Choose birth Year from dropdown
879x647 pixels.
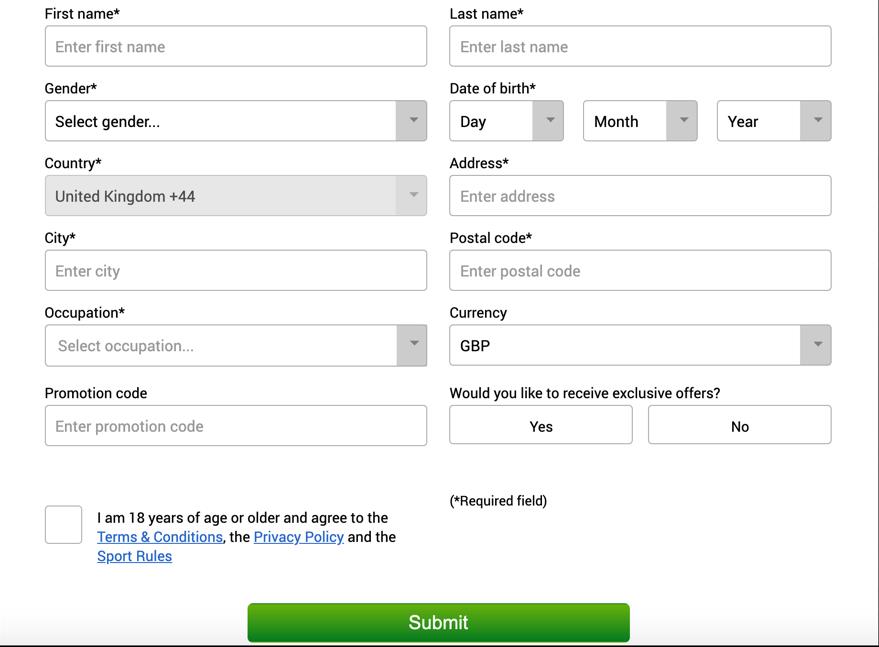pos(774,121)
